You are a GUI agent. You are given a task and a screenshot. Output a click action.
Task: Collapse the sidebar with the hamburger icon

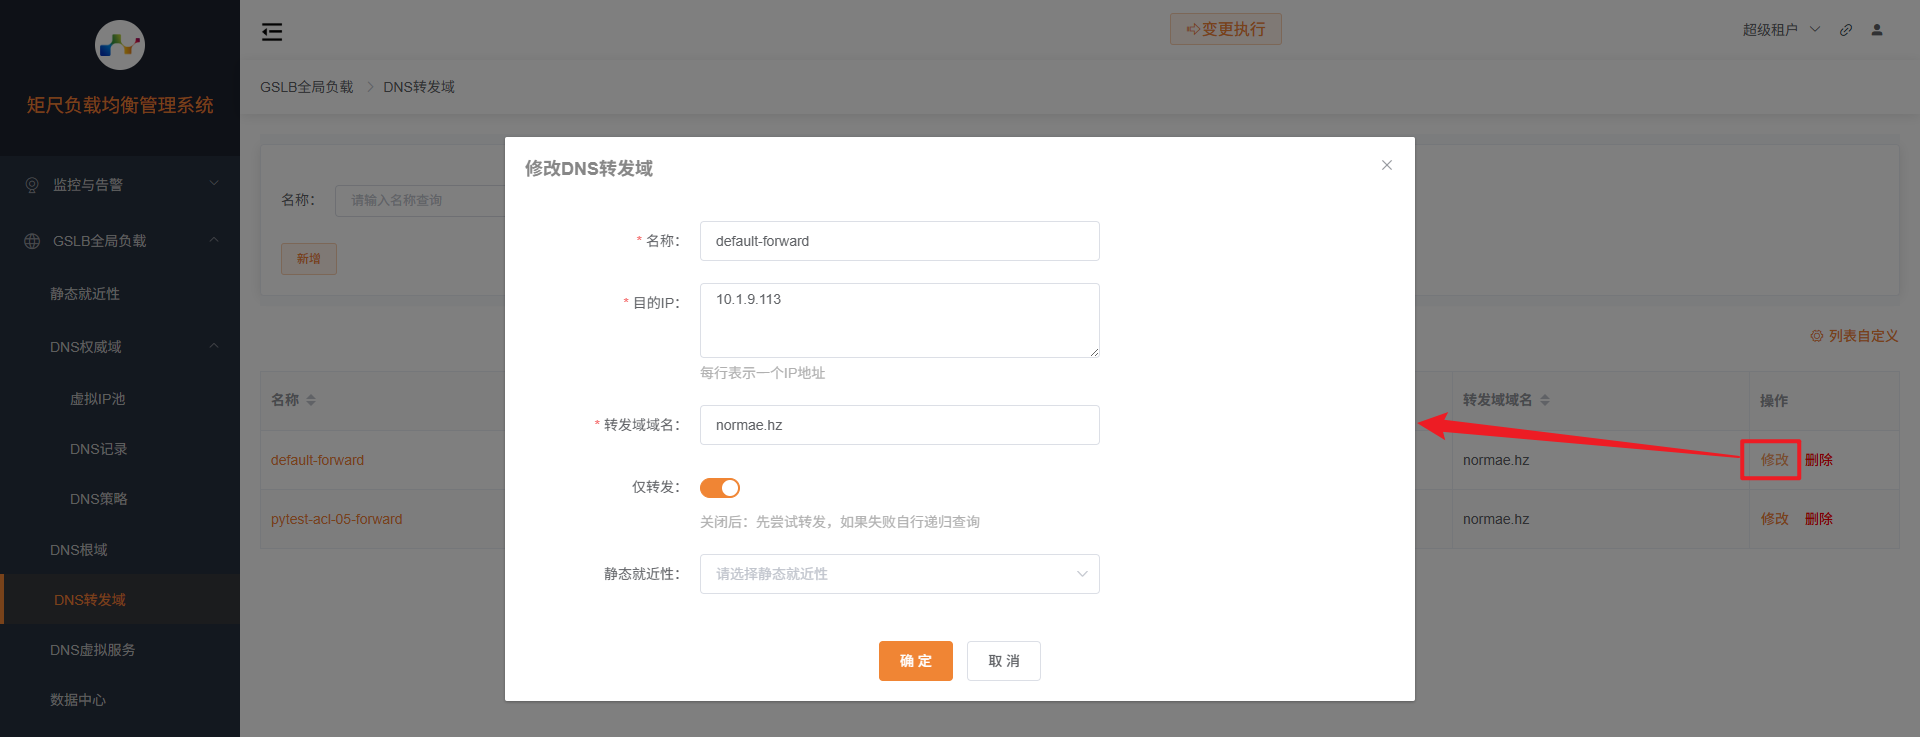tap(272, 32)
